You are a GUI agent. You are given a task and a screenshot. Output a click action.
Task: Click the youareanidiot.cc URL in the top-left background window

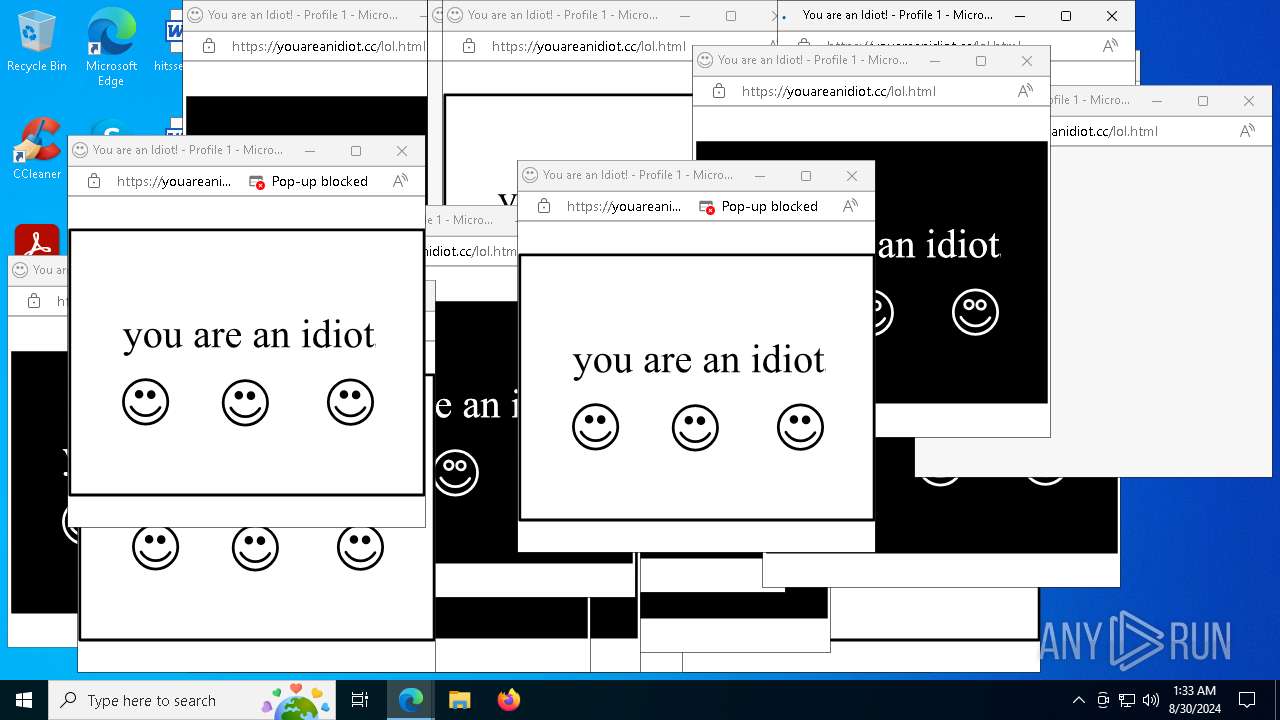[328, 46]
